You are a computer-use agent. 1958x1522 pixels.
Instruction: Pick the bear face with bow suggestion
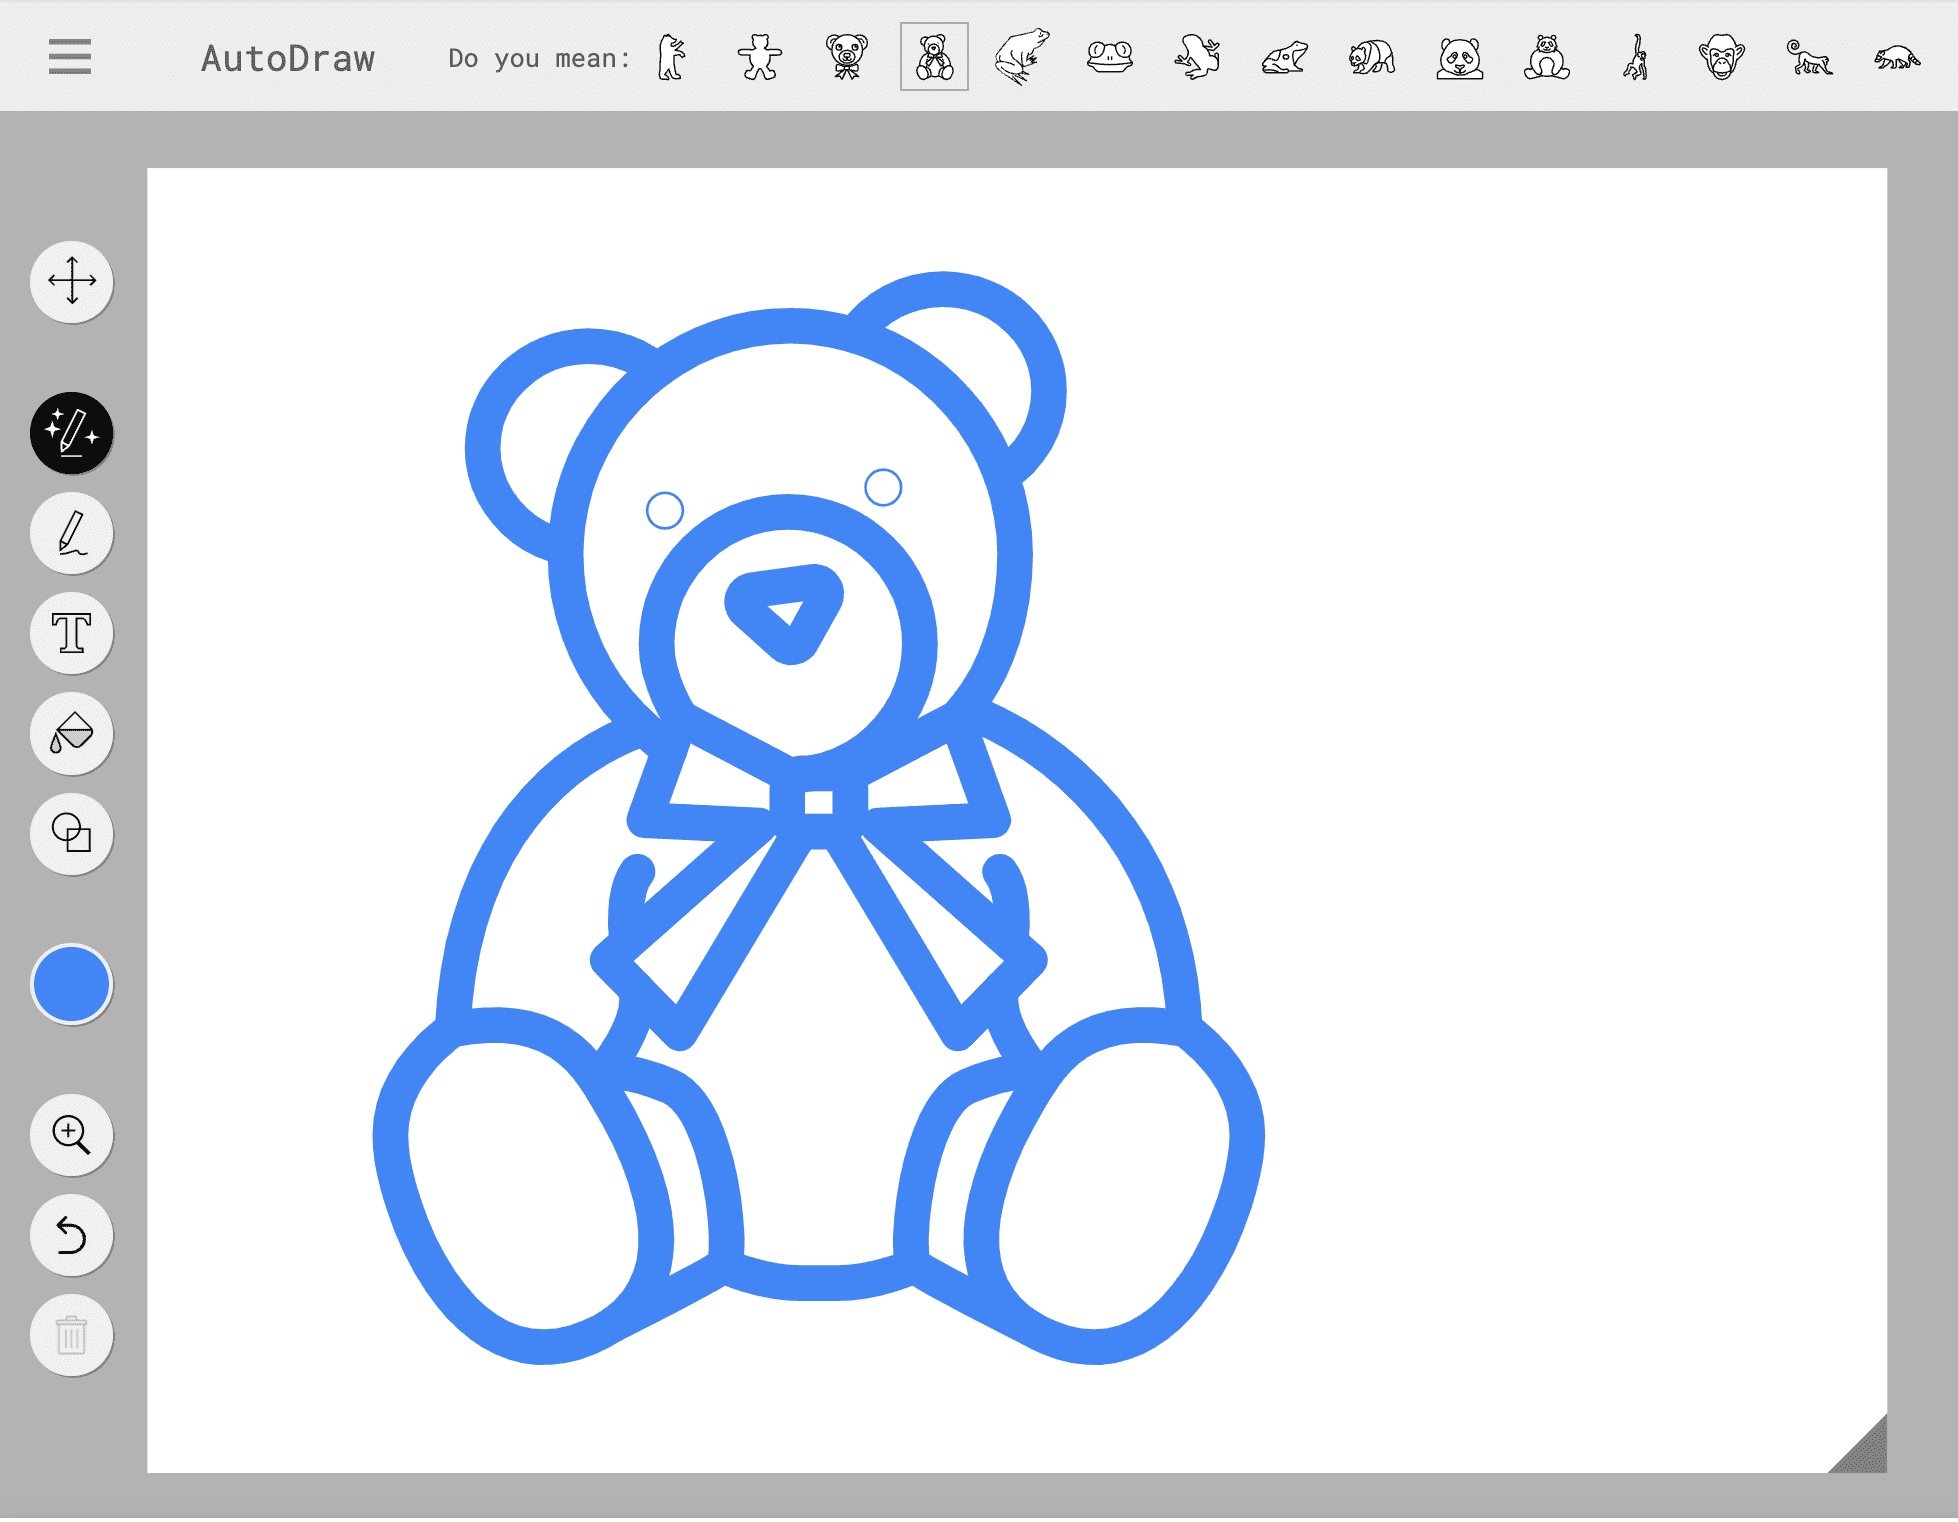pyautogui.click(x=847, y=57)
